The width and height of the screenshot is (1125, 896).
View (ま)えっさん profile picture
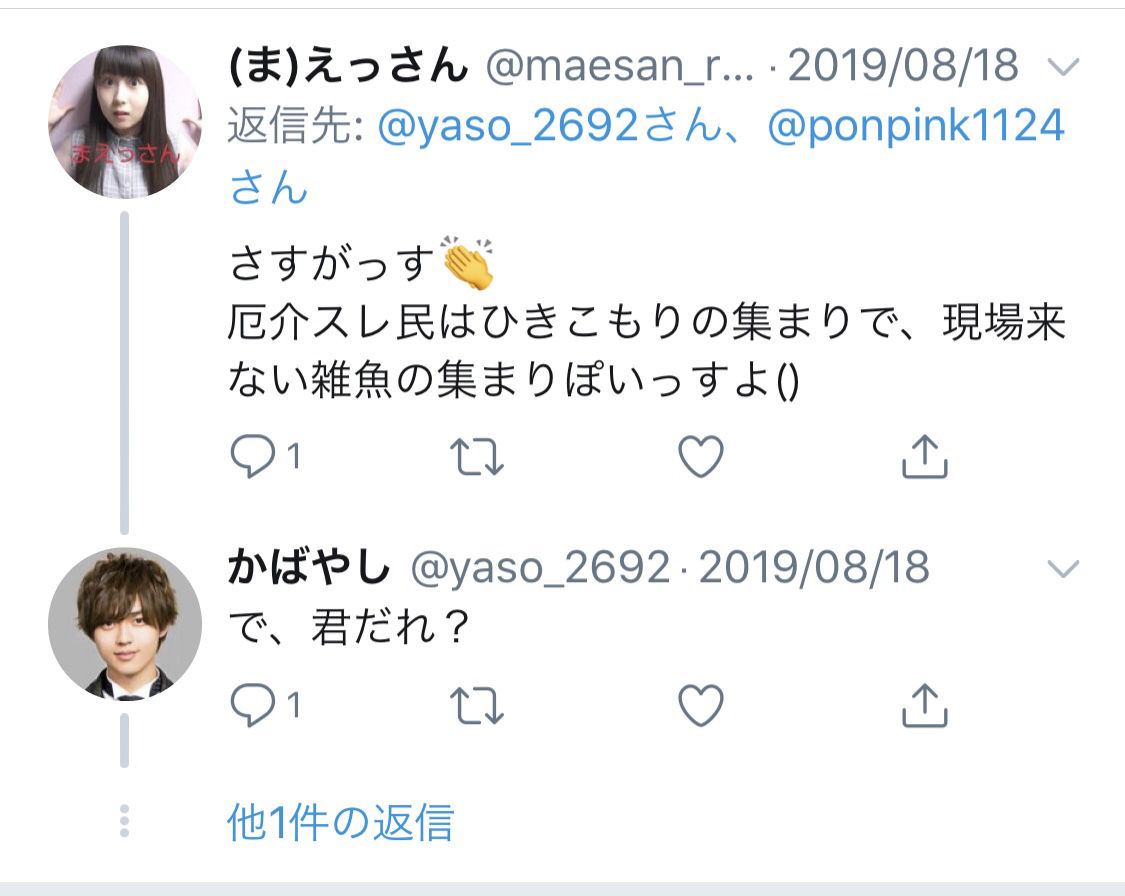pyautogui.click(x=125, y=121)
